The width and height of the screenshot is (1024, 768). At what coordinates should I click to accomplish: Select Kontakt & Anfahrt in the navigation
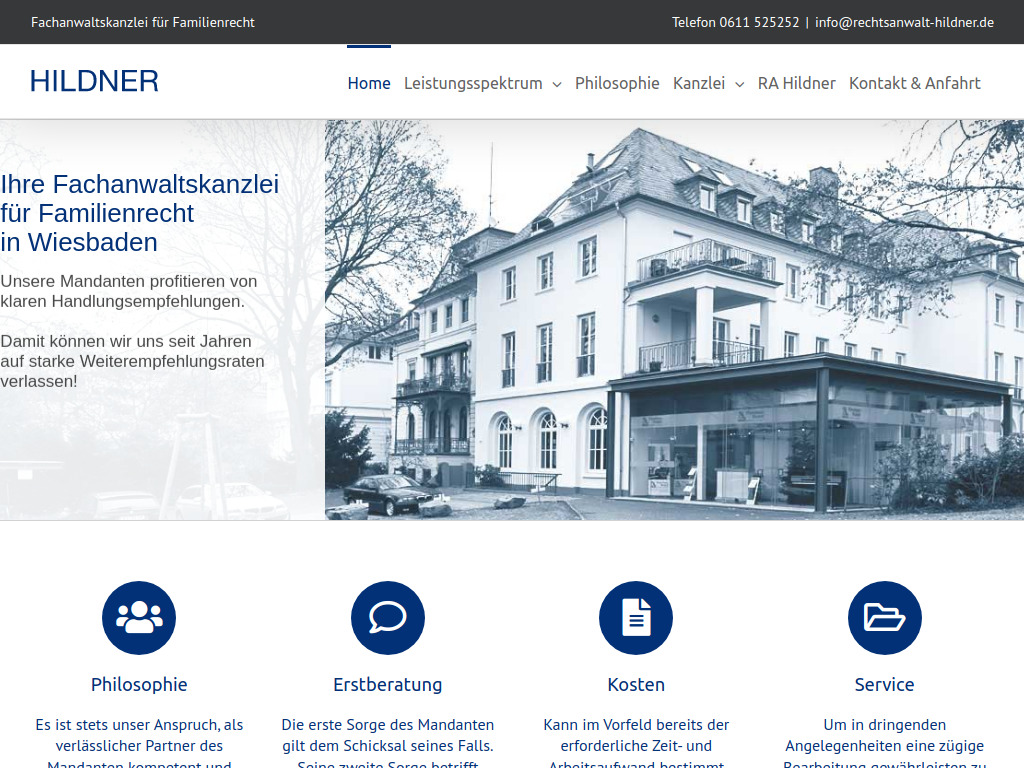[x=915, y=83]
